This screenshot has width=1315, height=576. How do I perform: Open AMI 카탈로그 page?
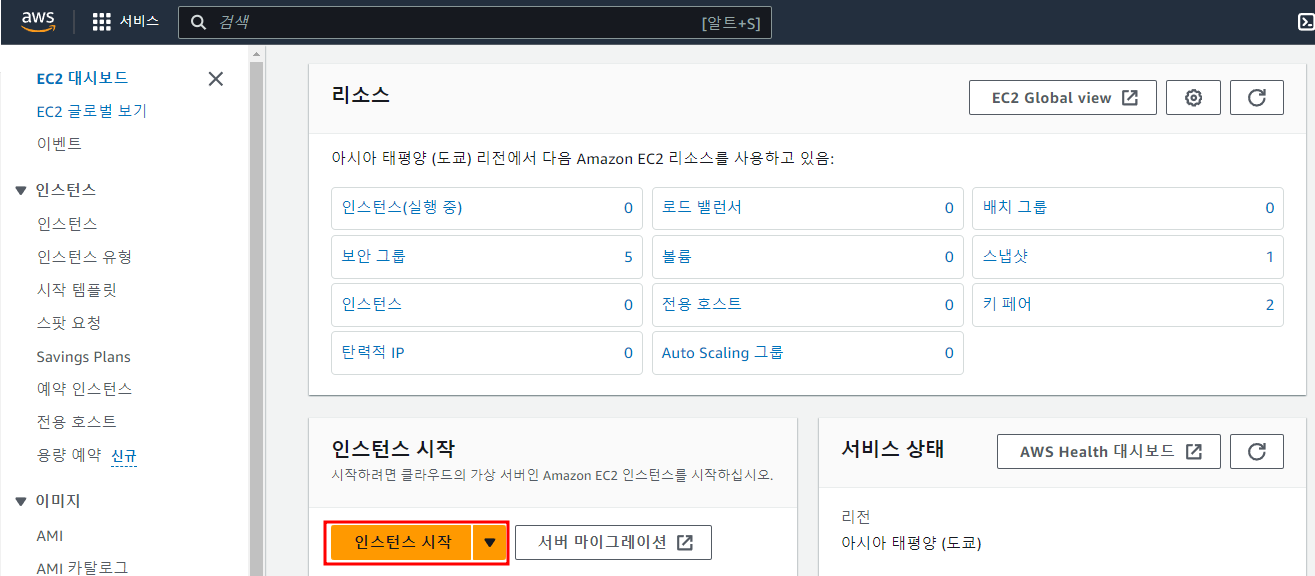pos(82,568)
